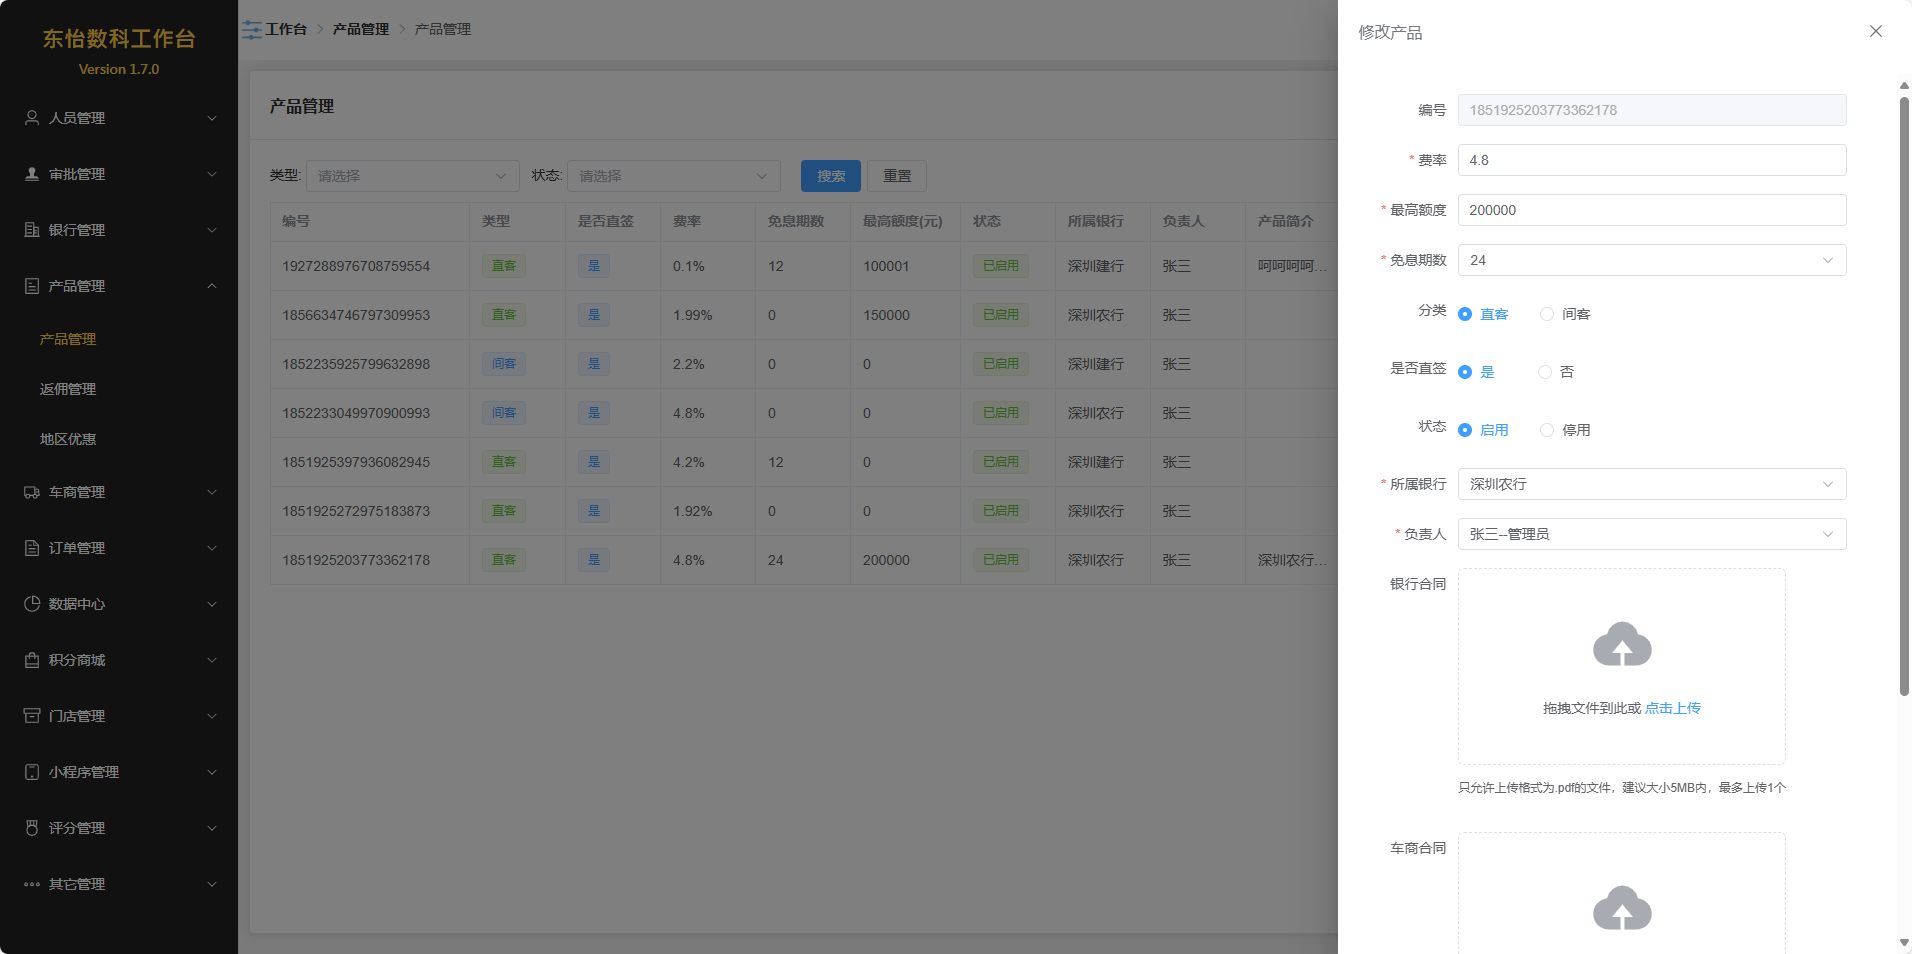The width and height of the screenshot is (1912, 954).
Task: Click the 积分商城 shopping bag icon
Action: 32,660
